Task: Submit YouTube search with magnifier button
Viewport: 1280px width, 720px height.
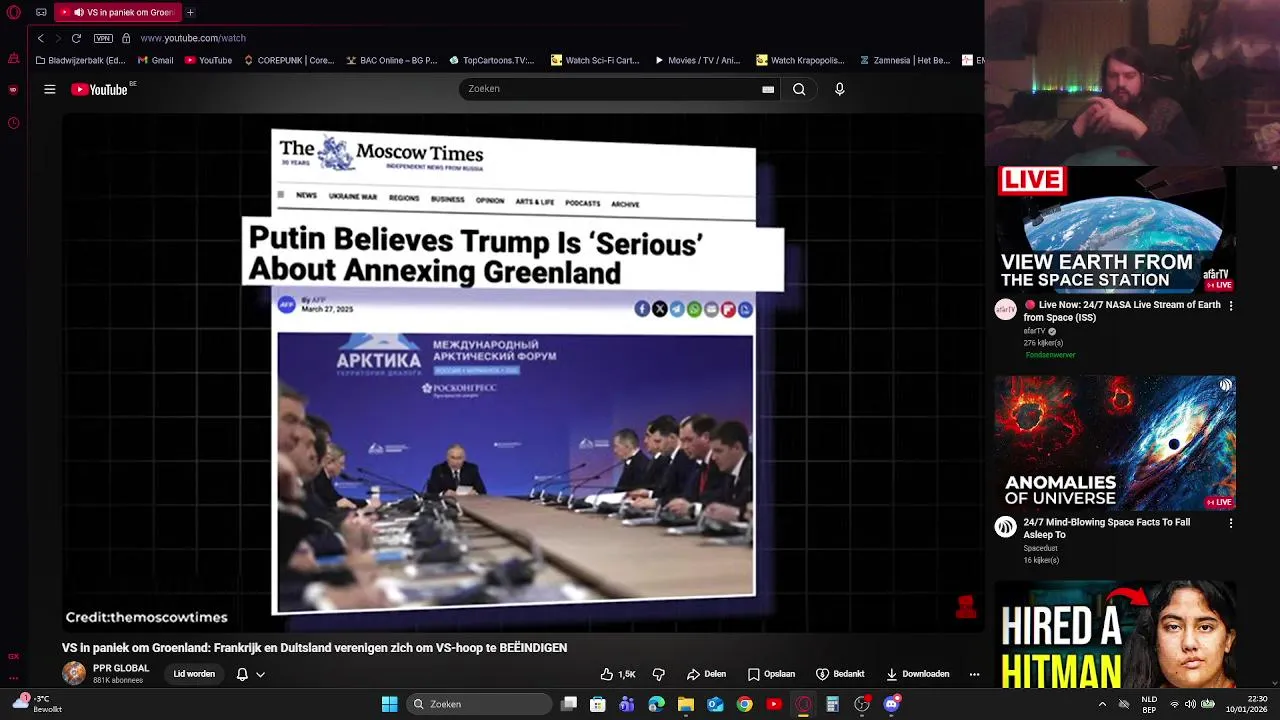Action: point(799,89)
